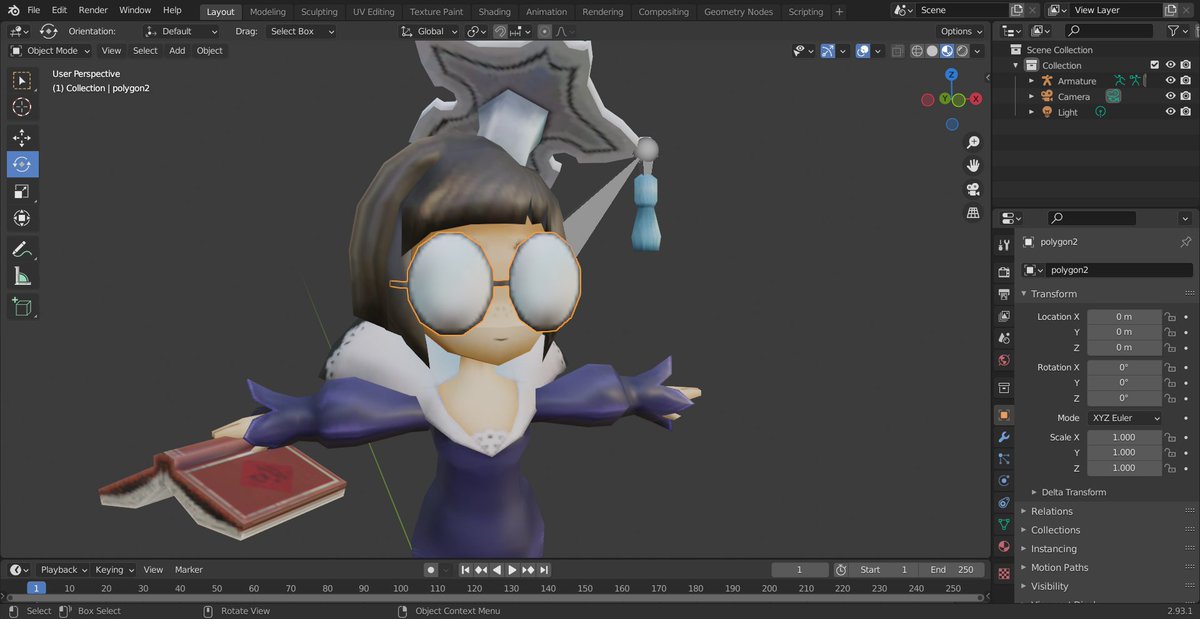
Task: Select the Annotate tool
Action: pos(22,249)
